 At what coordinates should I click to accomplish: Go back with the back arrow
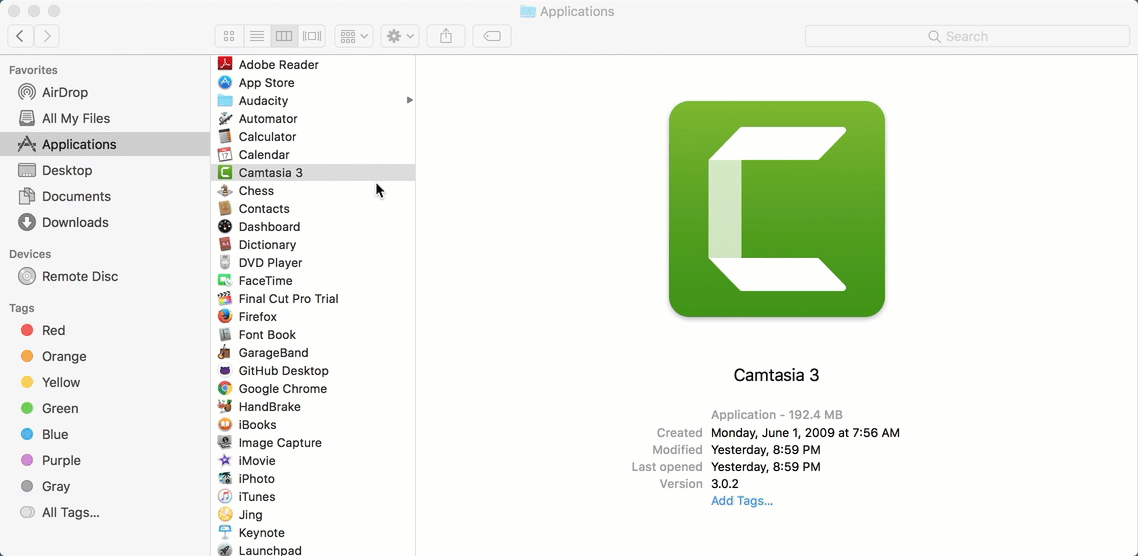click(20, 36)
